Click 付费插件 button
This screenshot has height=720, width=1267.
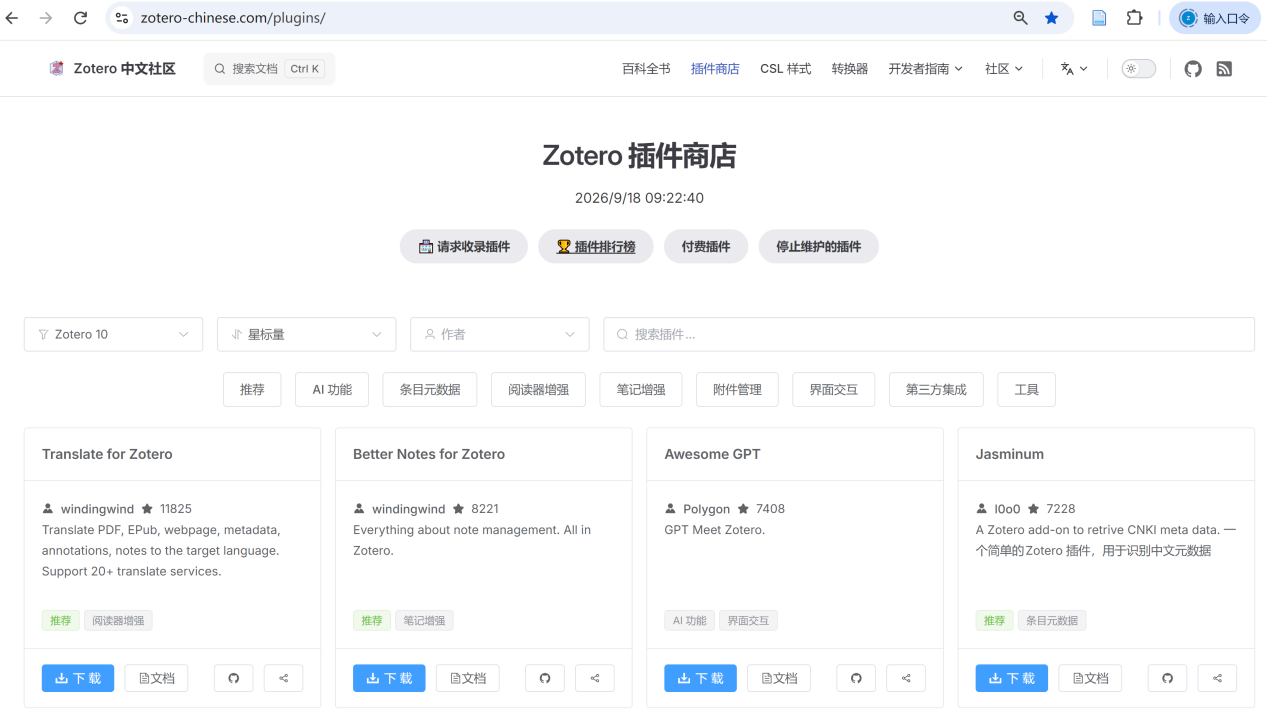pyautogui.click(x=706, y=246)
